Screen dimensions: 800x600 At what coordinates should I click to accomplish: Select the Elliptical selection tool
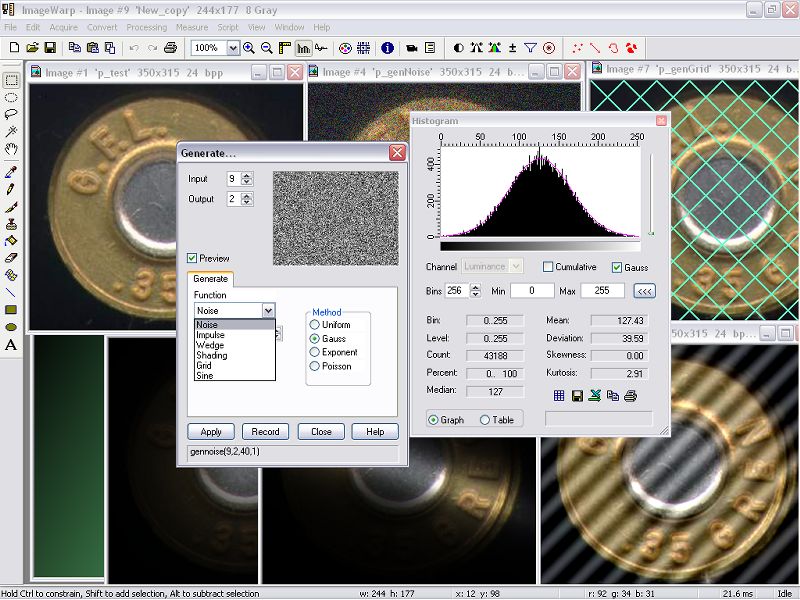click(x=11, y=97)
